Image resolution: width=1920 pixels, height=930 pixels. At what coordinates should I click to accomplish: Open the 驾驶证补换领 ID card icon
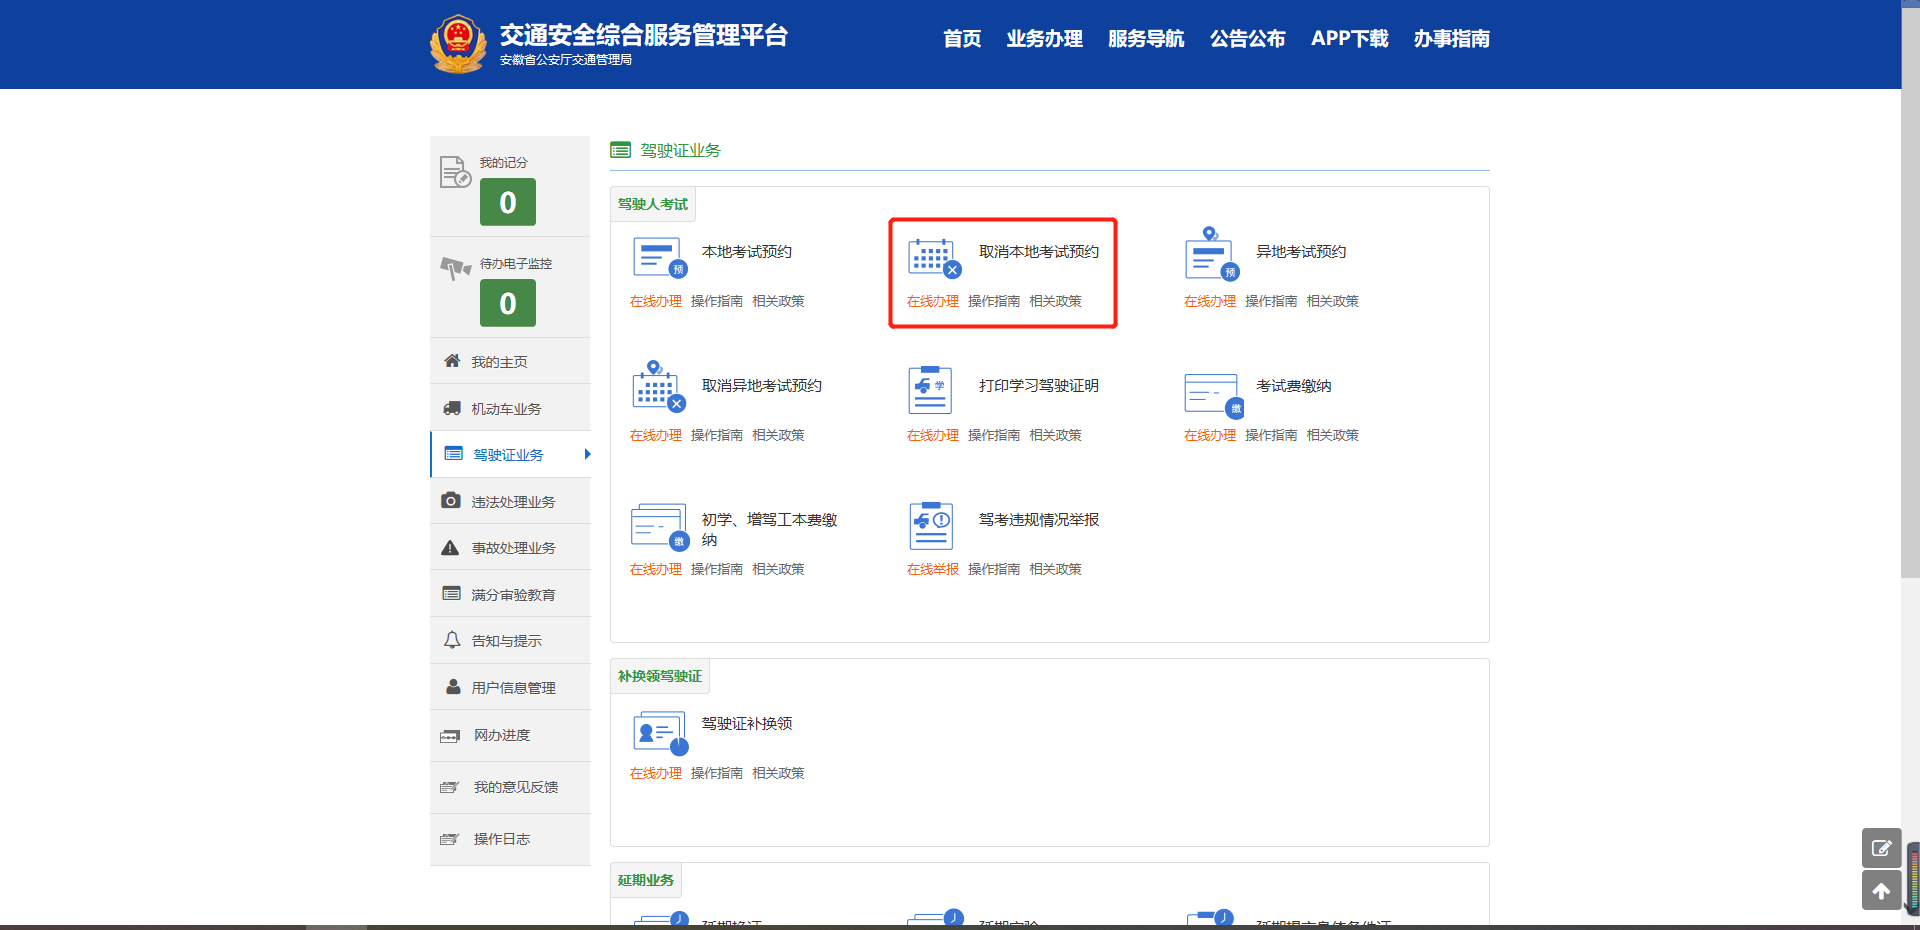tap(659, 732)
